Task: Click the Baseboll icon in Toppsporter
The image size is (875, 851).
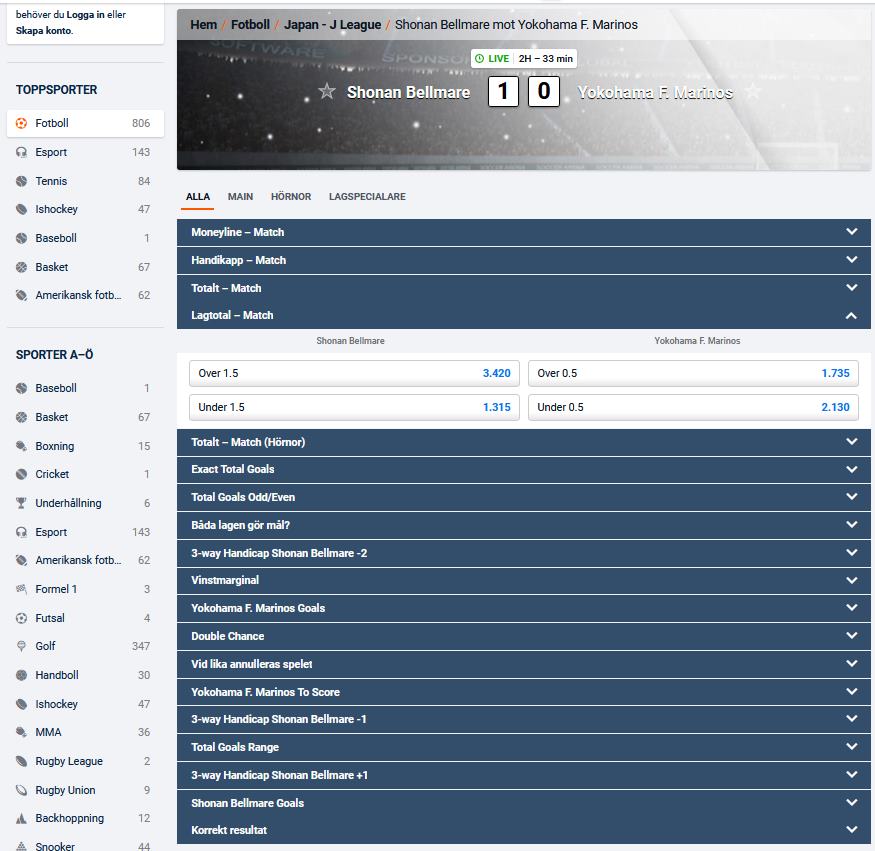Action: (21, 238)
